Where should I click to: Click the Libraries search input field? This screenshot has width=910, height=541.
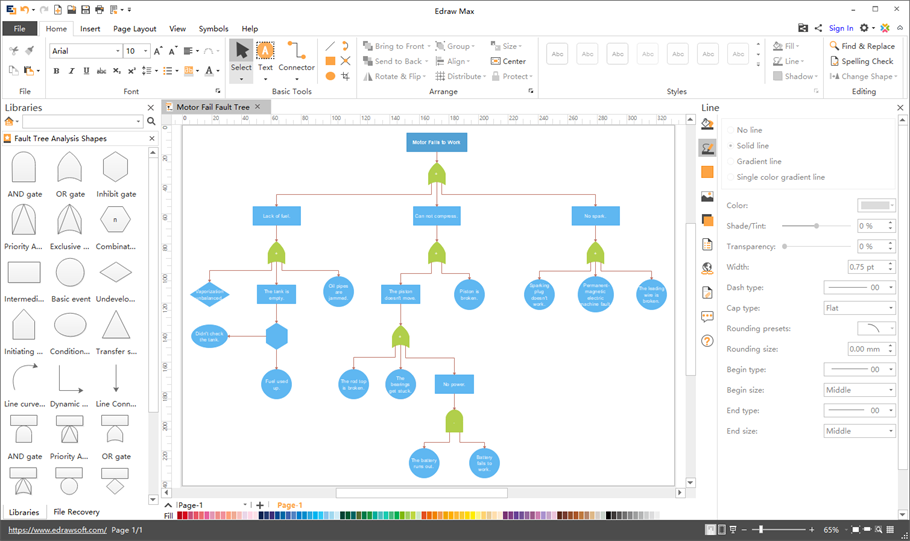coord(82,121)
